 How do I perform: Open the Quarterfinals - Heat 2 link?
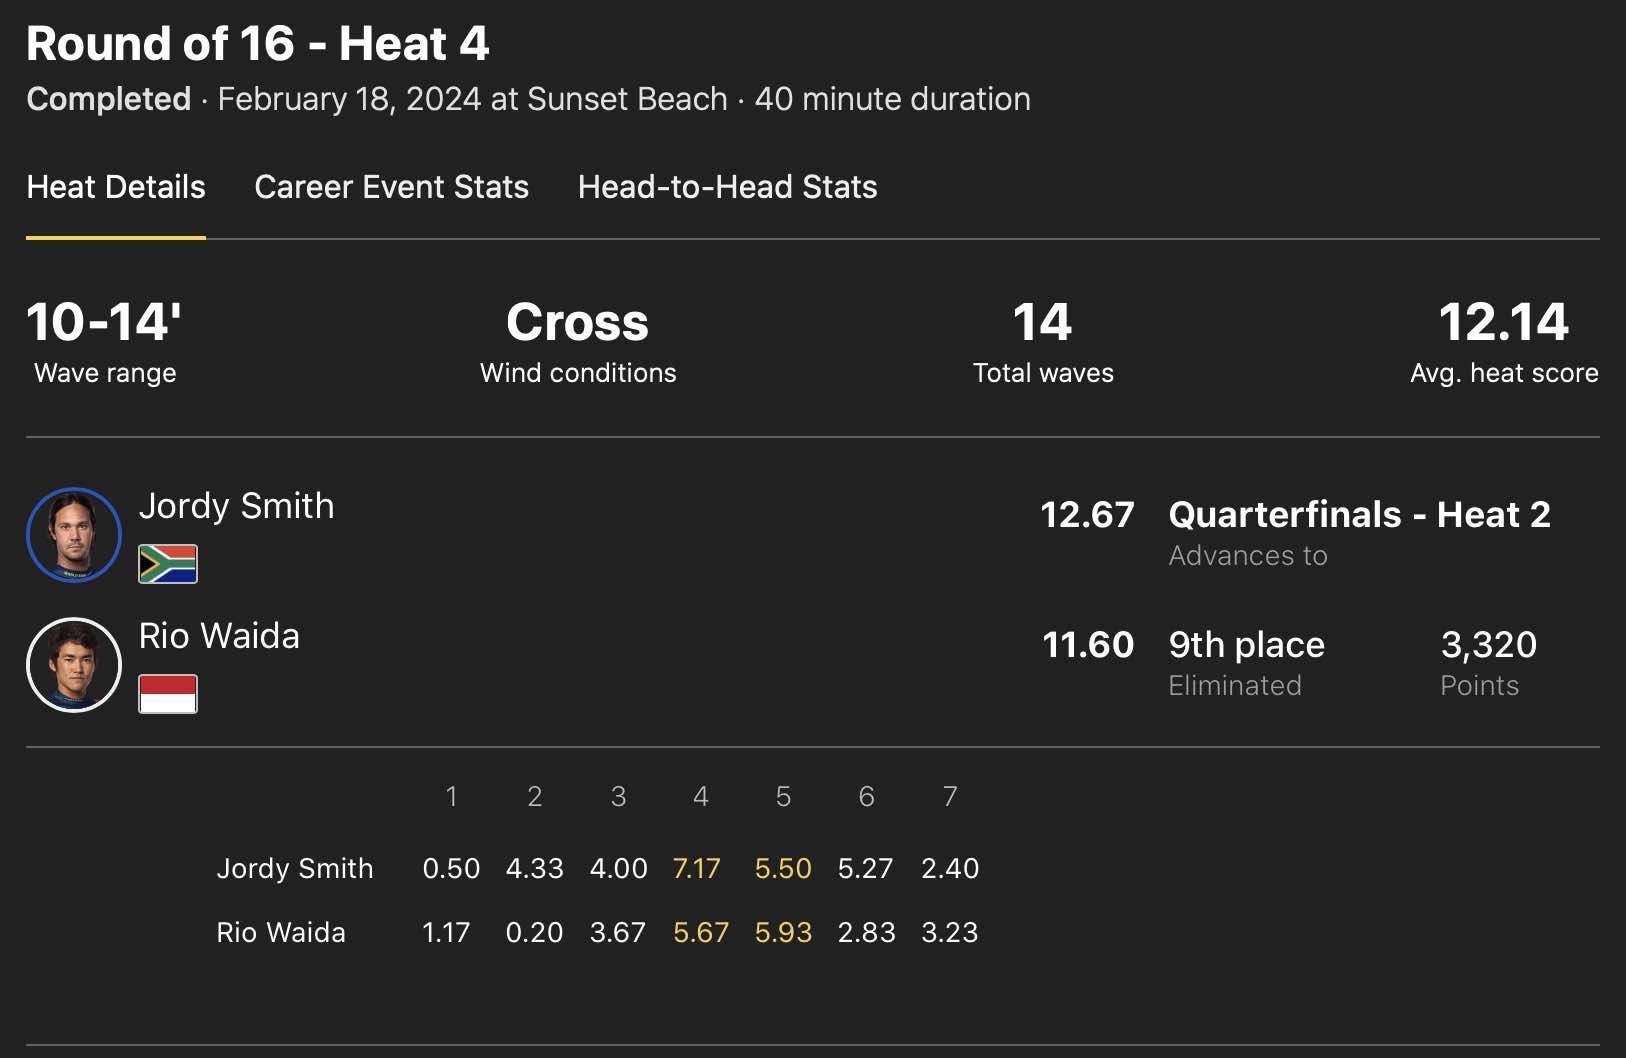(x=1359, y=515)
